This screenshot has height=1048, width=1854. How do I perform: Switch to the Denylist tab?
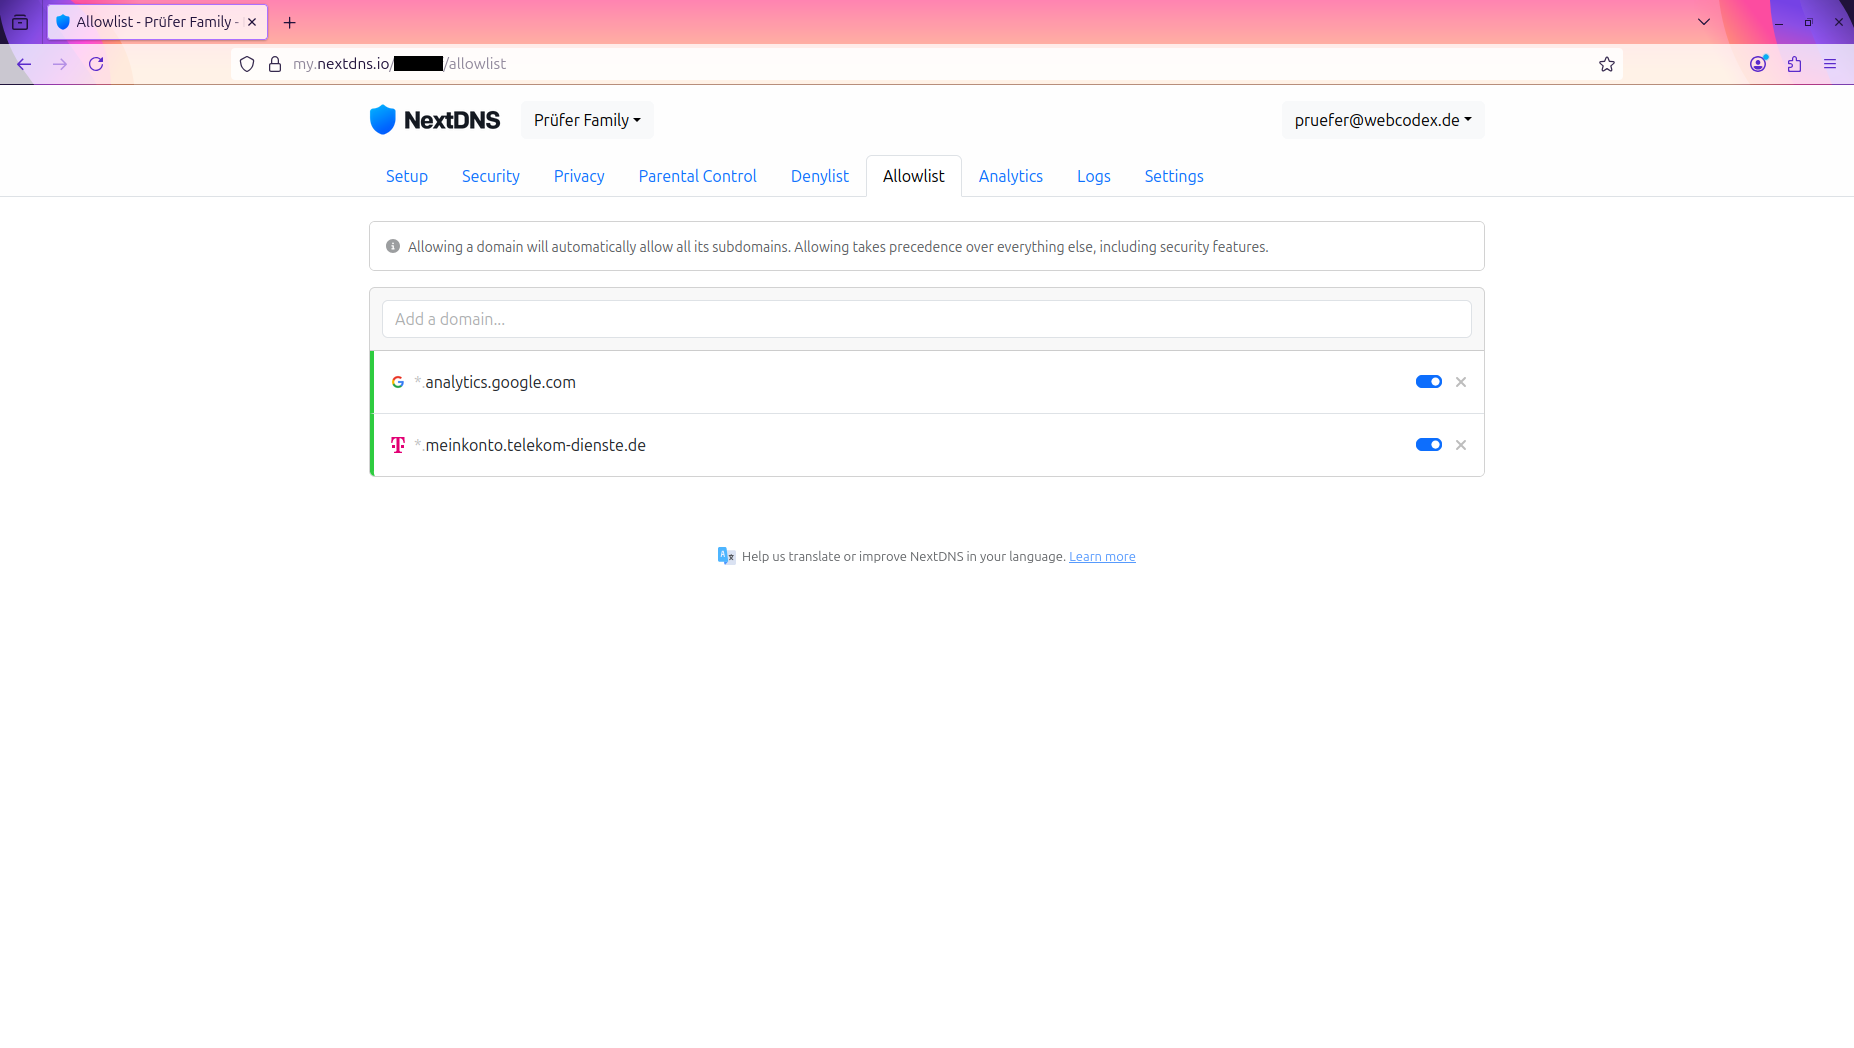tap(819, 176)
